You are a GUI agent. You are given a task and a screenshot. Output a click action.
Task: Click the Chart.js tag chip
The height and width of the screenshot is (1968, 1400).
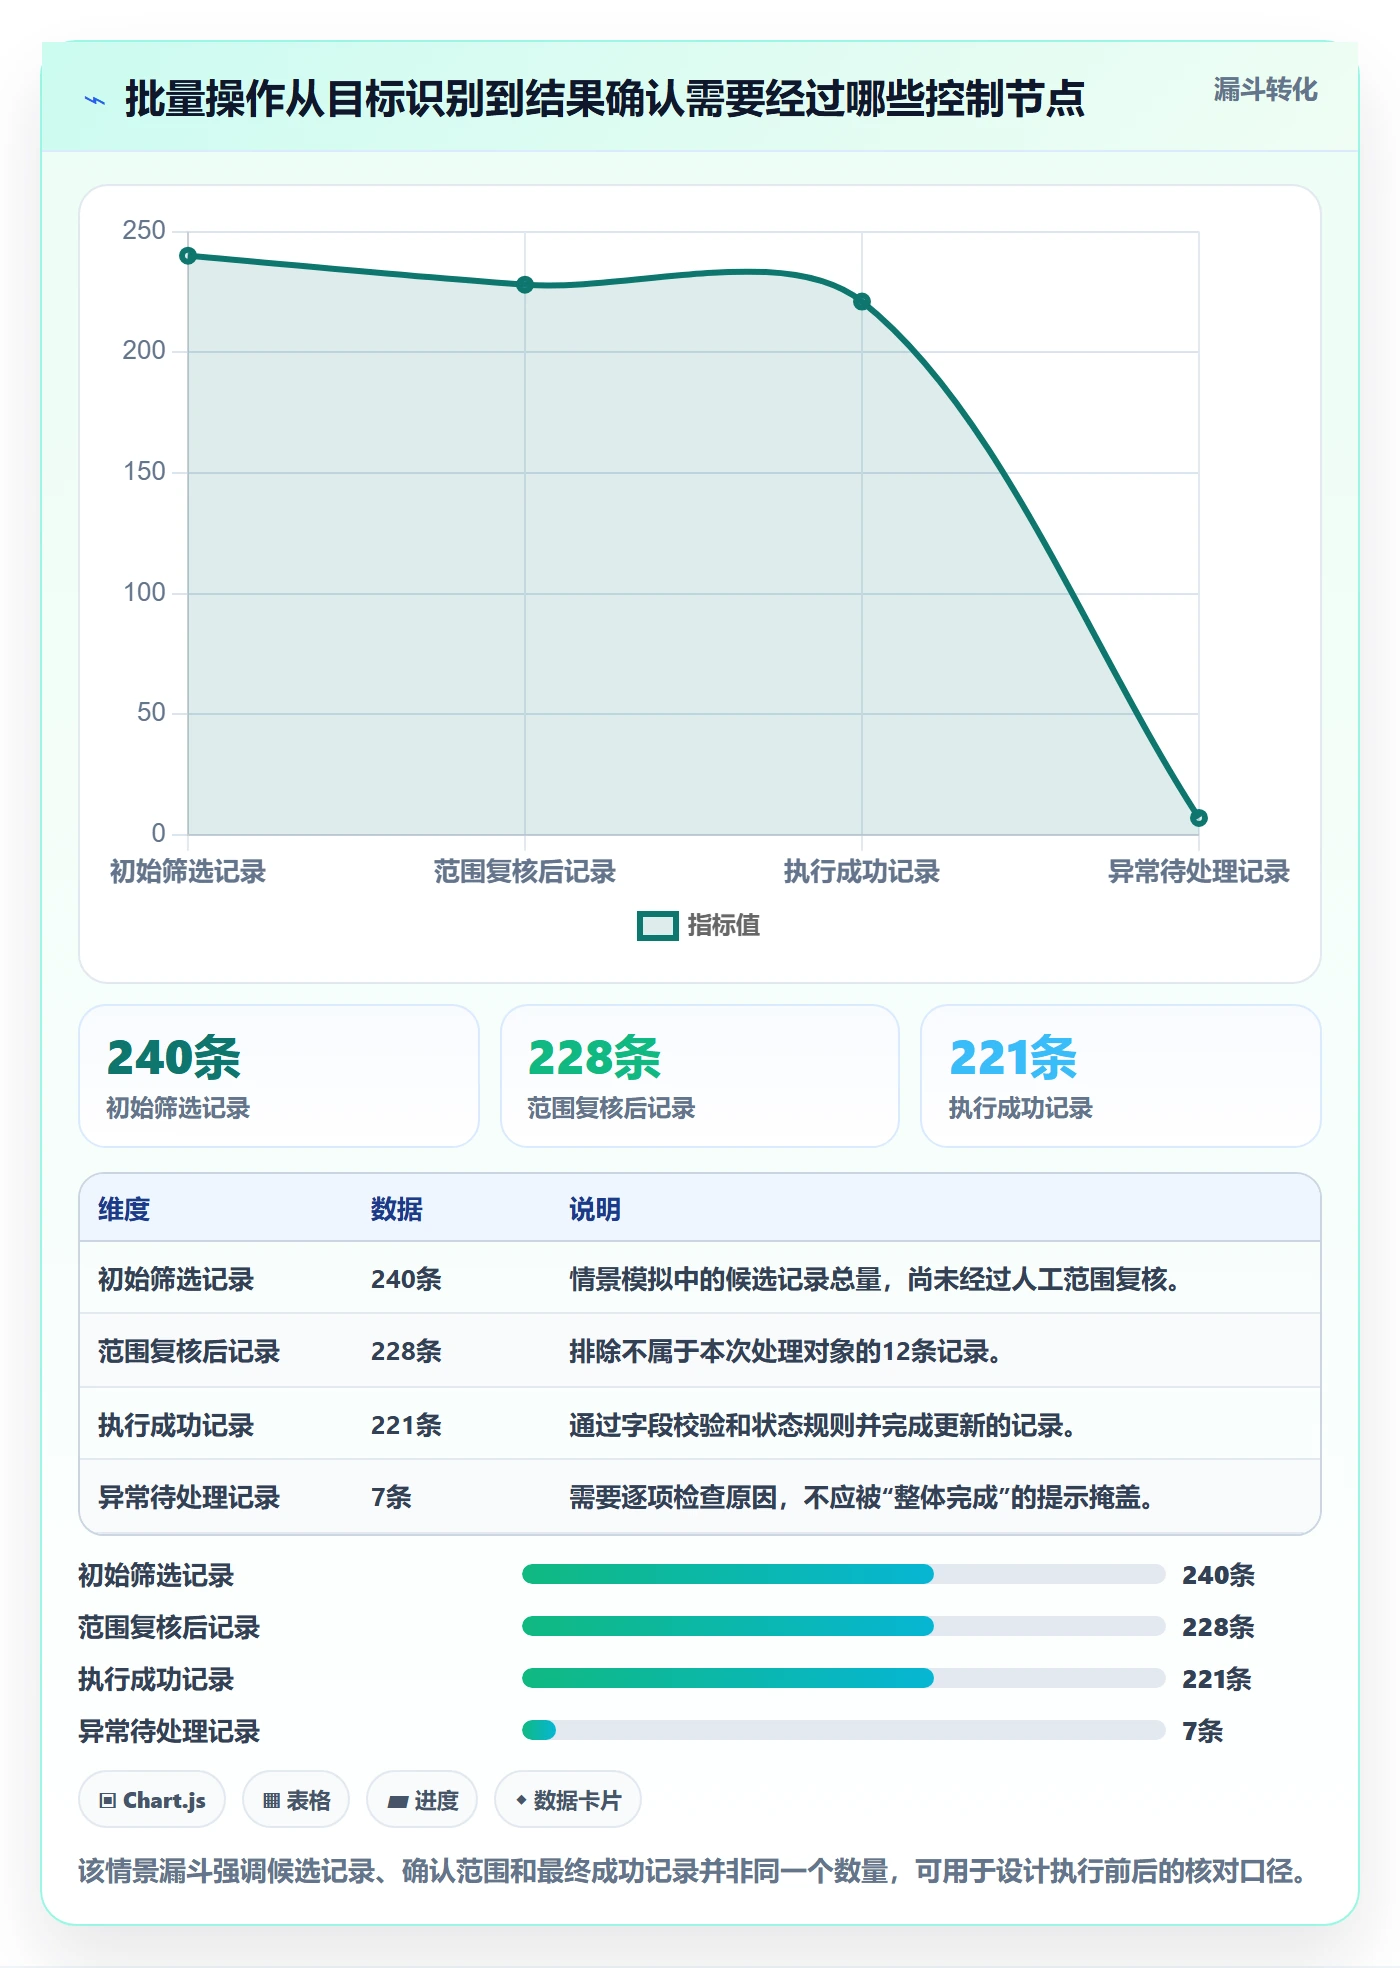tap(152, 1800)
